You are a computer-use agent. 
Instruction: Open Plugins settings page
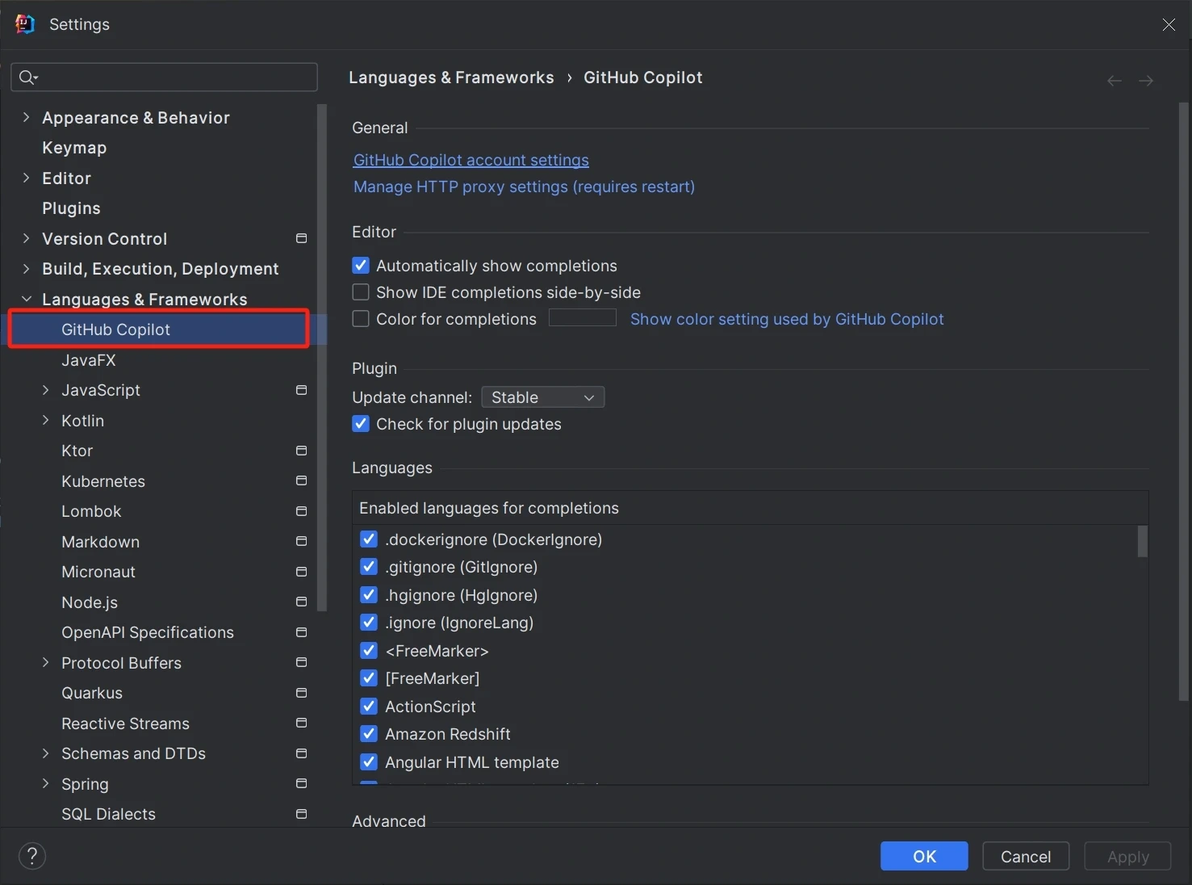pos(71,208)
